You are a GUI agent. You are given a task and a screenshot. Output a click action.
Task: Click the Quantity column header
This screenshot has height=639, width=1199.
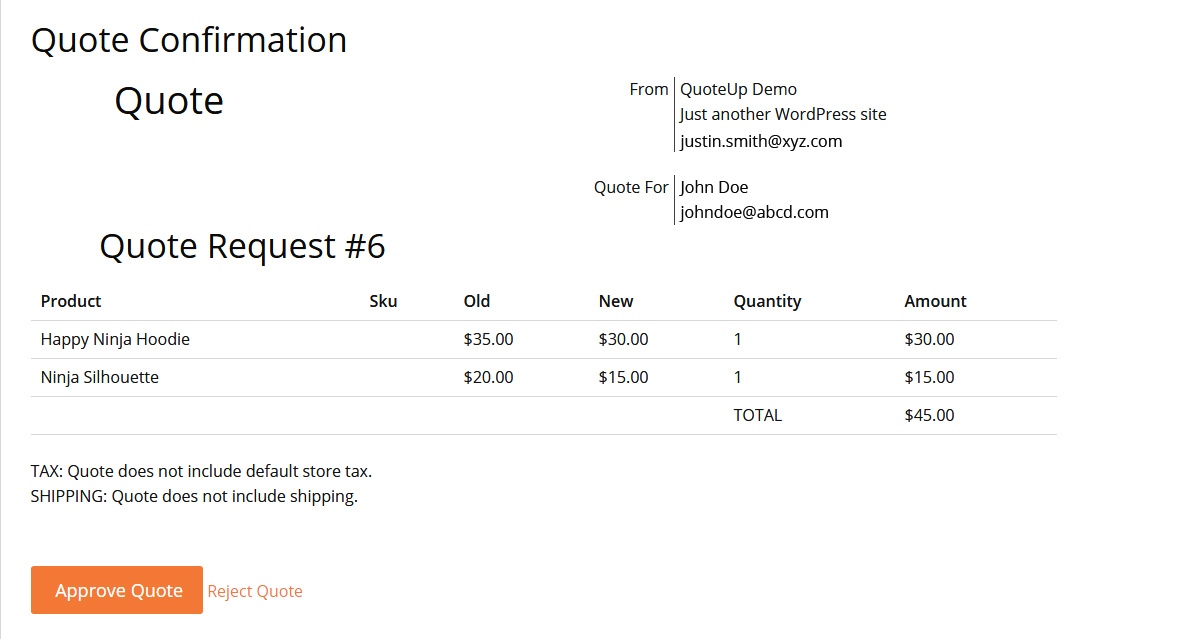pos(767,301)
